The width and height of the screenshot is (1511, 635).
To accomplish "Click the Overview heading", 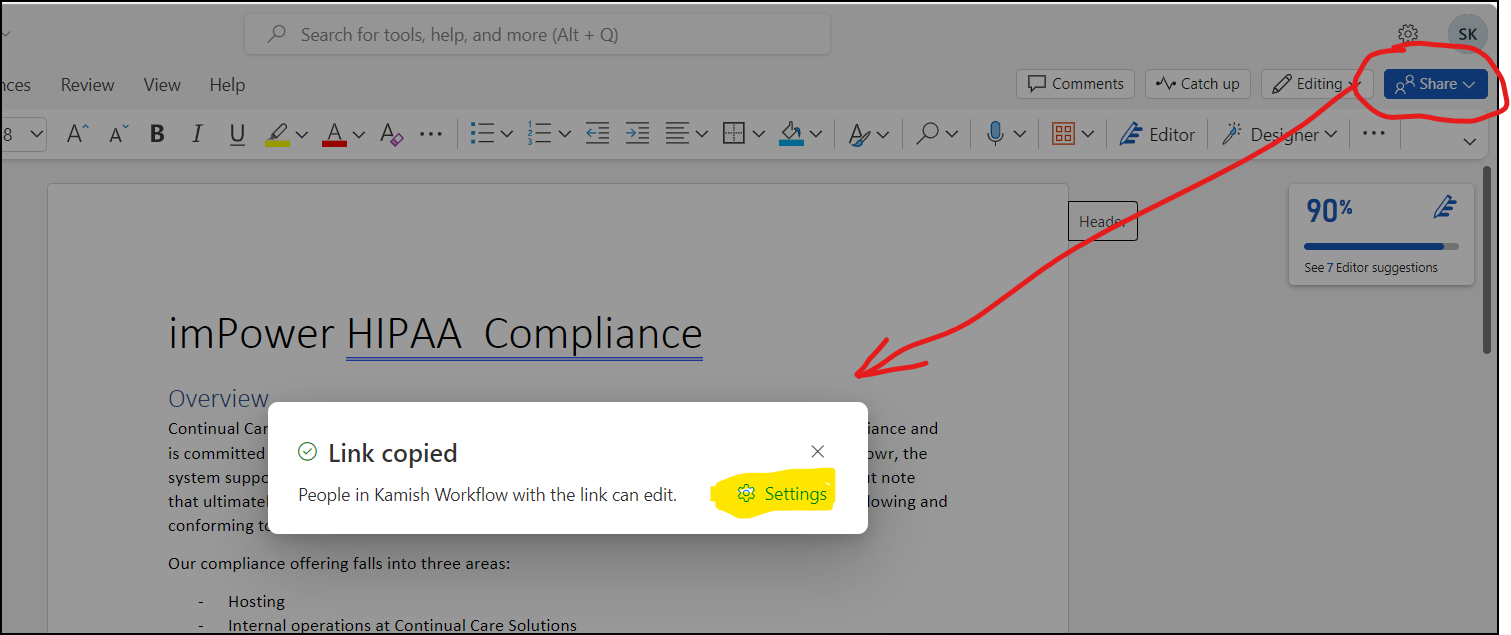I will tap(218, 399).
